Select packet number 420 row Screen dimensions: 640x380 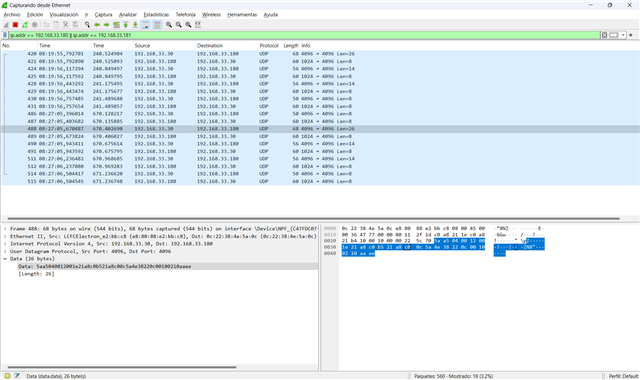[320, 54]
